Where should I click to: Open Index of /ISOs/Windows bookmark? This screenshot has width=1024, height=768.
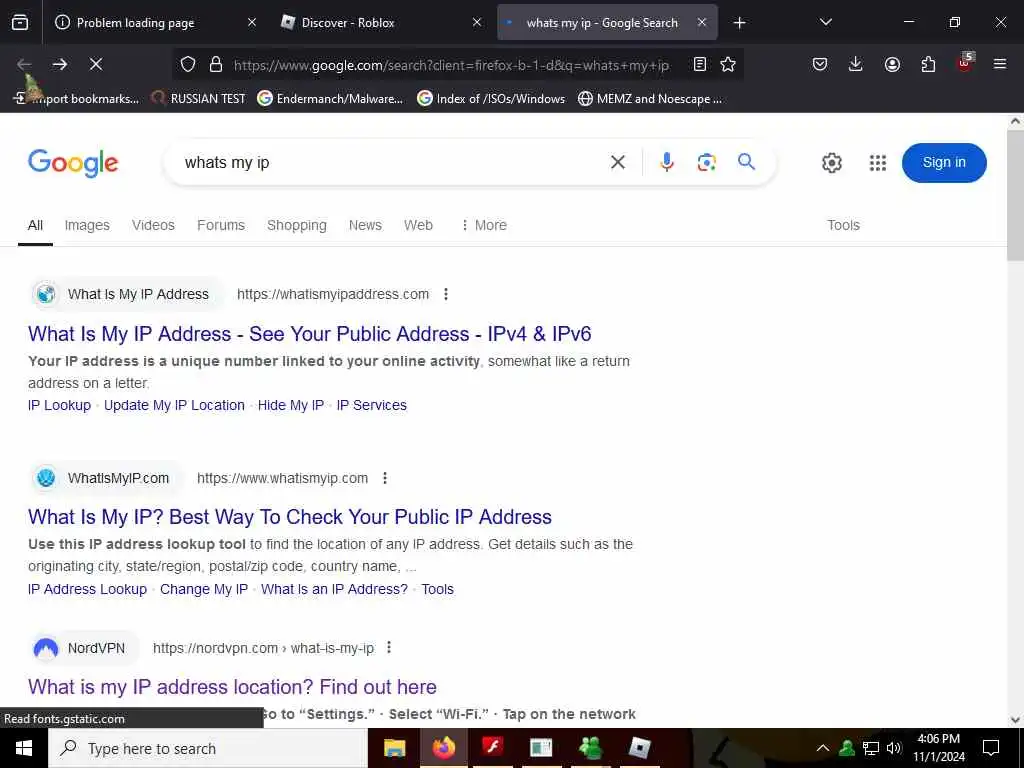pyautogui.click(x=491, y=99)
